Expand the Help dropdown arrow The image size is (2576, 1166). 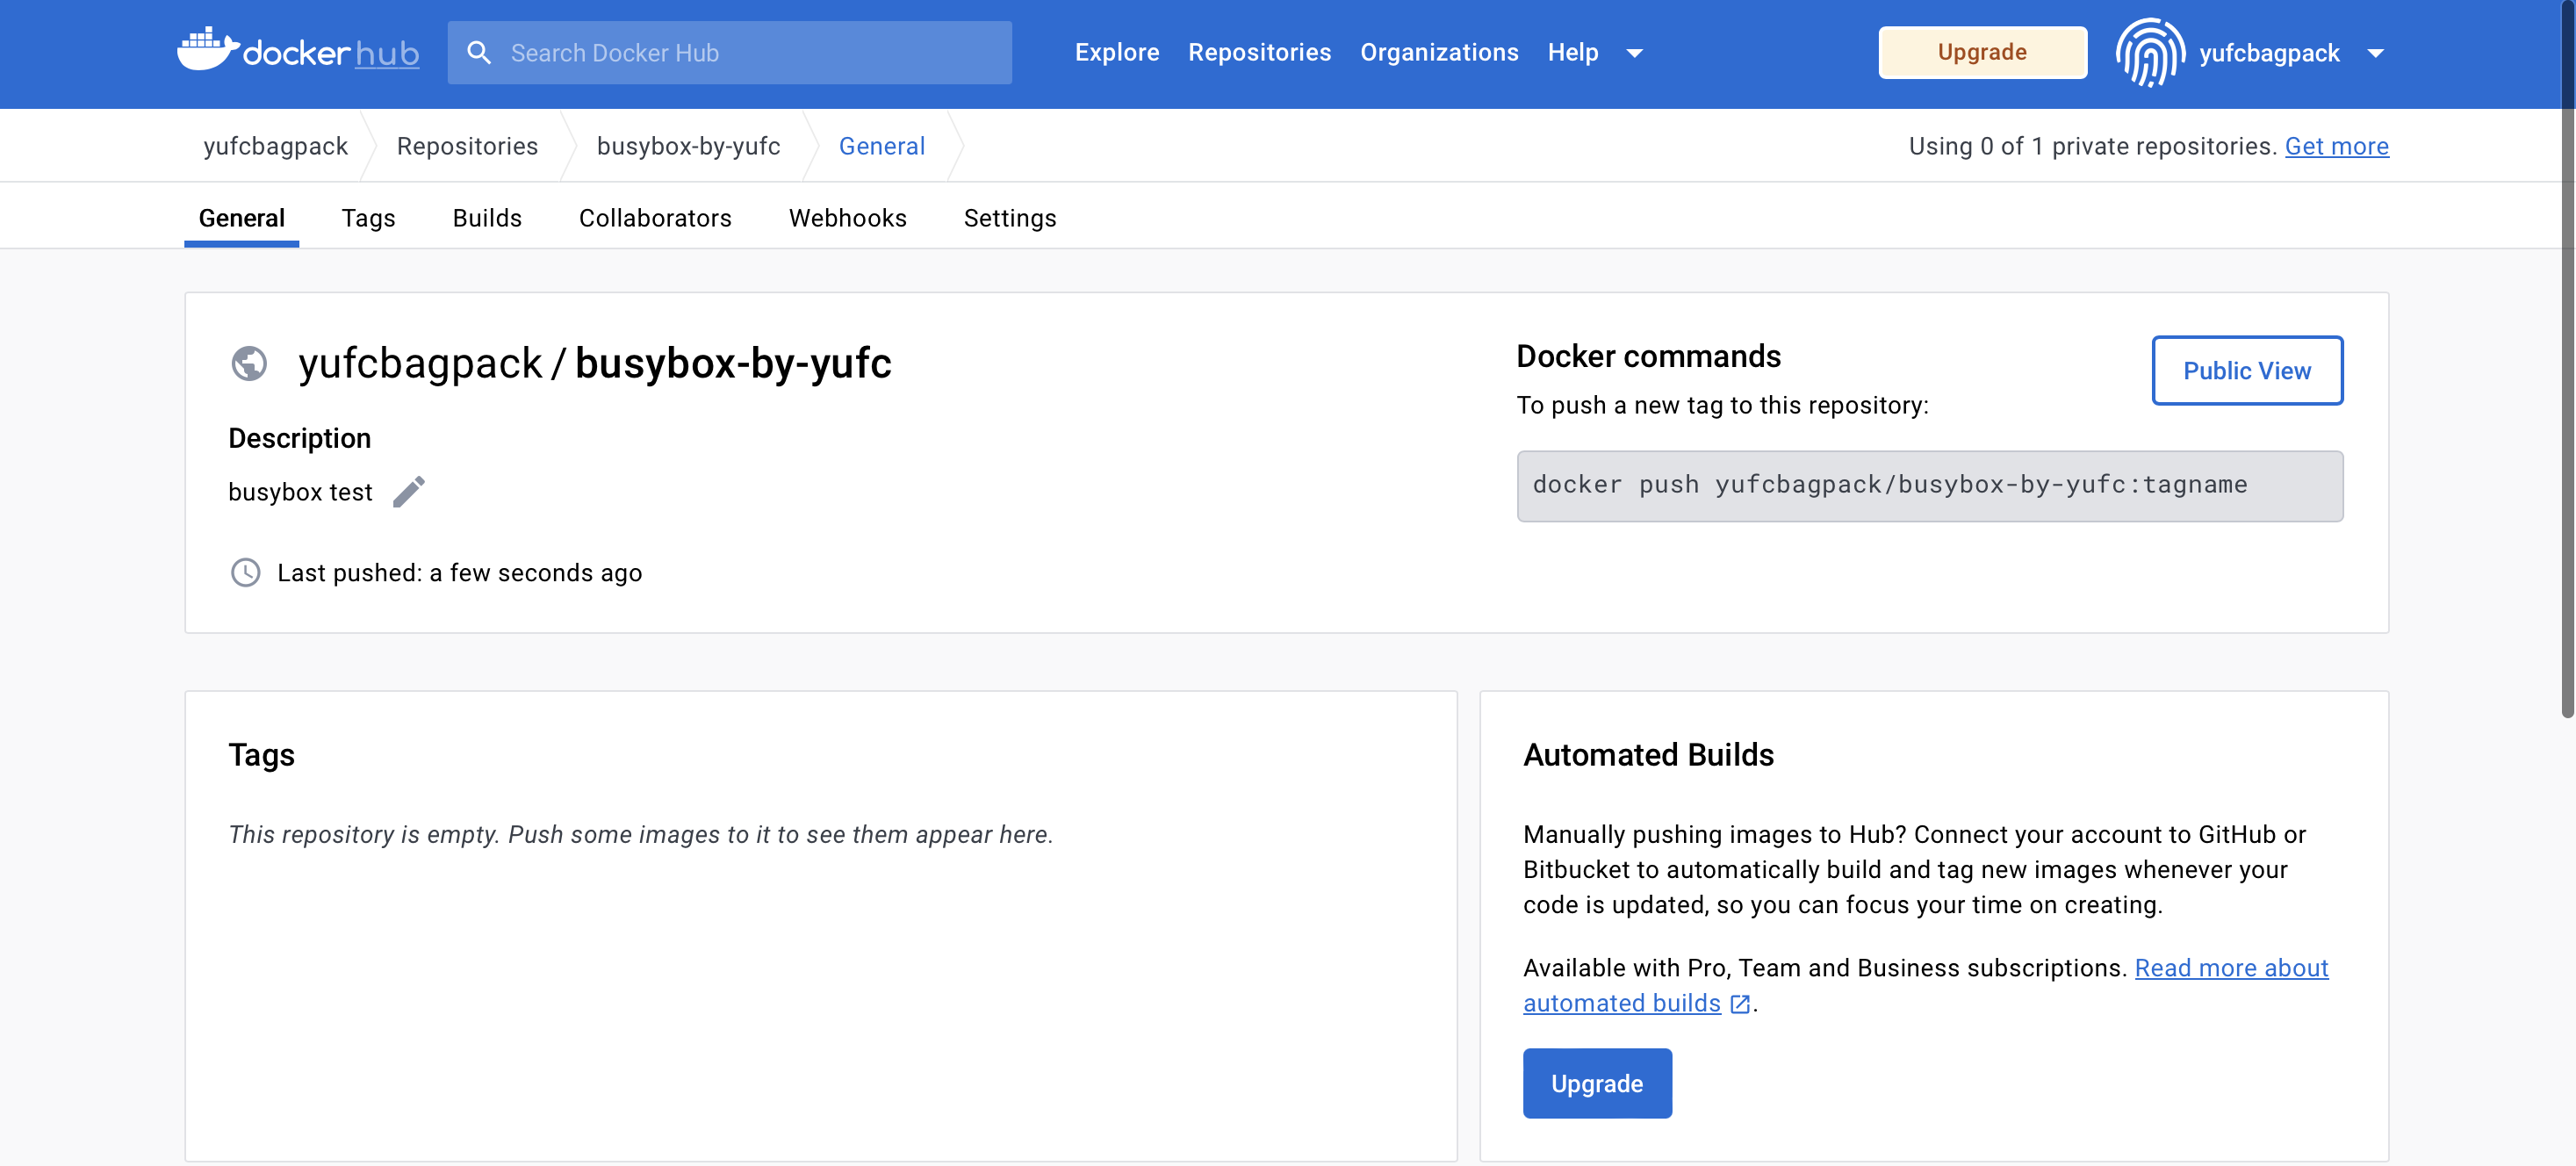pos(1635,53)
